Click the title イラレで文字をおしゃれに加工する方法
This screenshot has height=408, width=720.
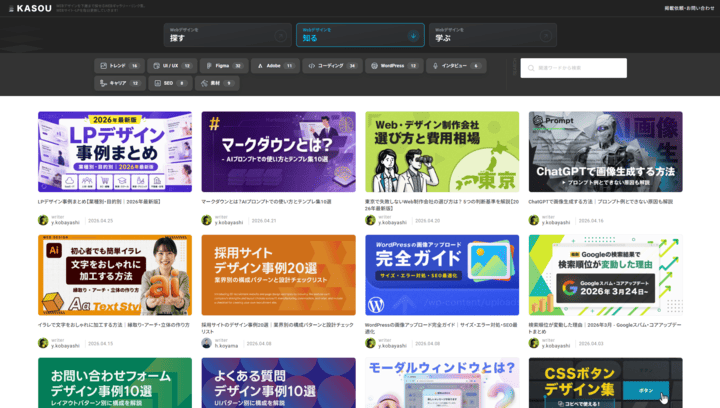114,325
